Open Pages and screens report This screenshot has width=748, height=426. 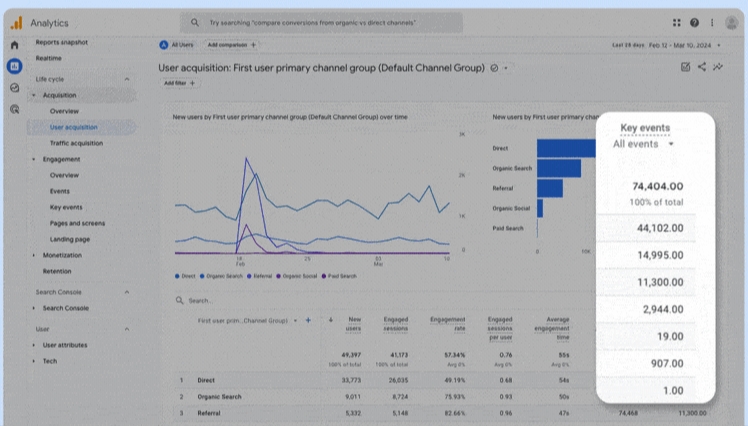(x=77, y=223)
